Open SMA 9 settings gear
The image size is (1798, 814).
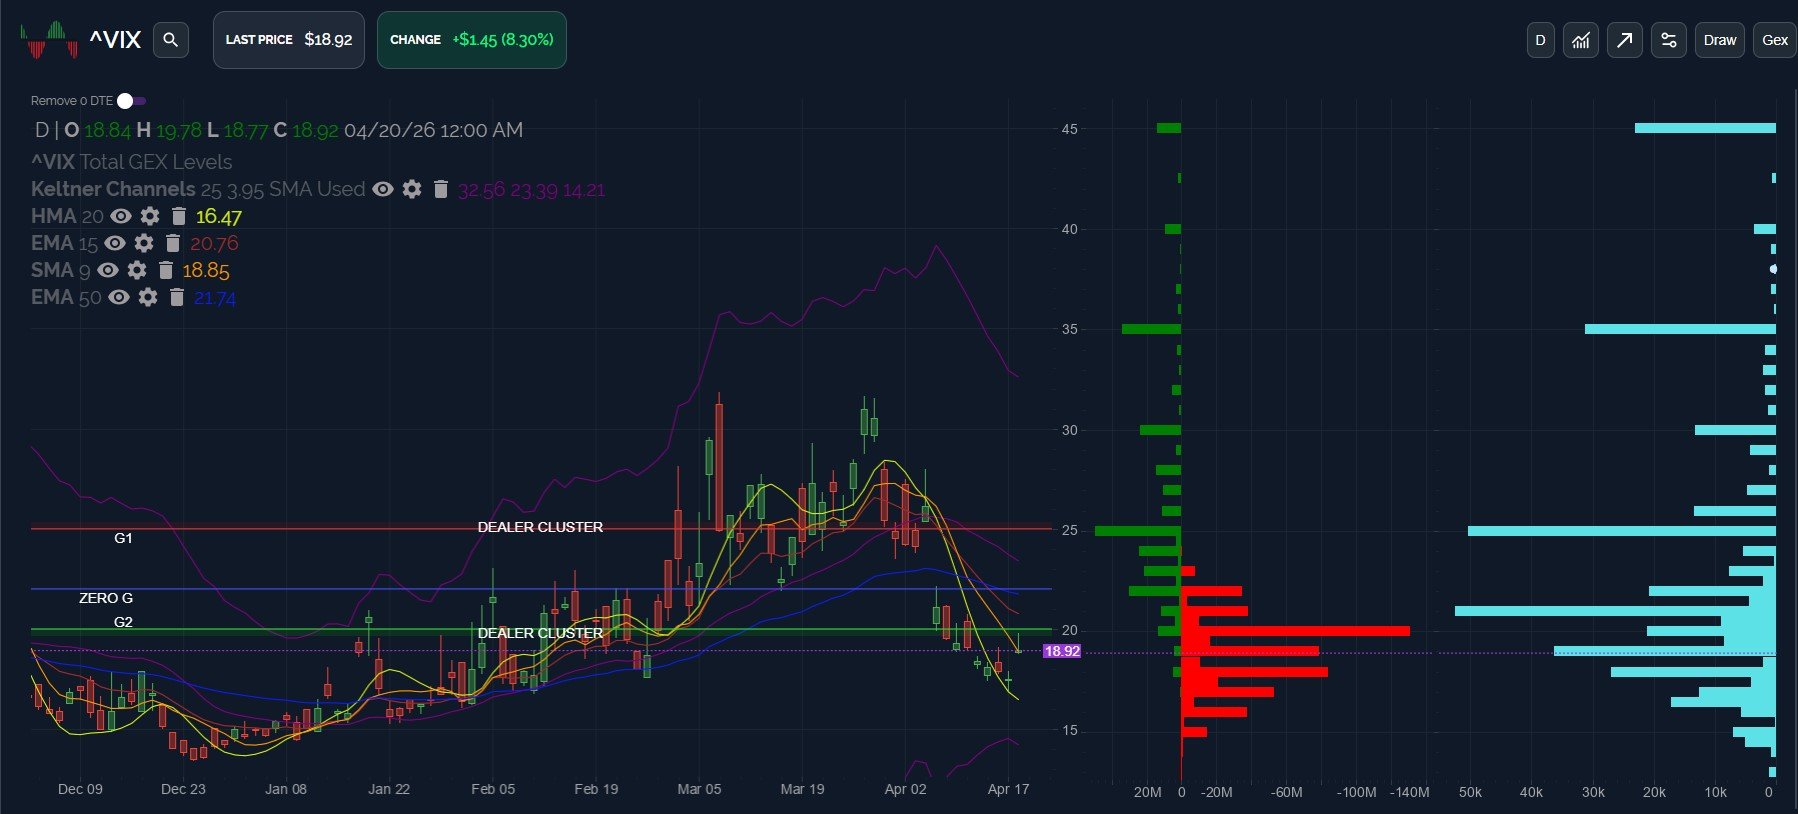click(137, 270)
